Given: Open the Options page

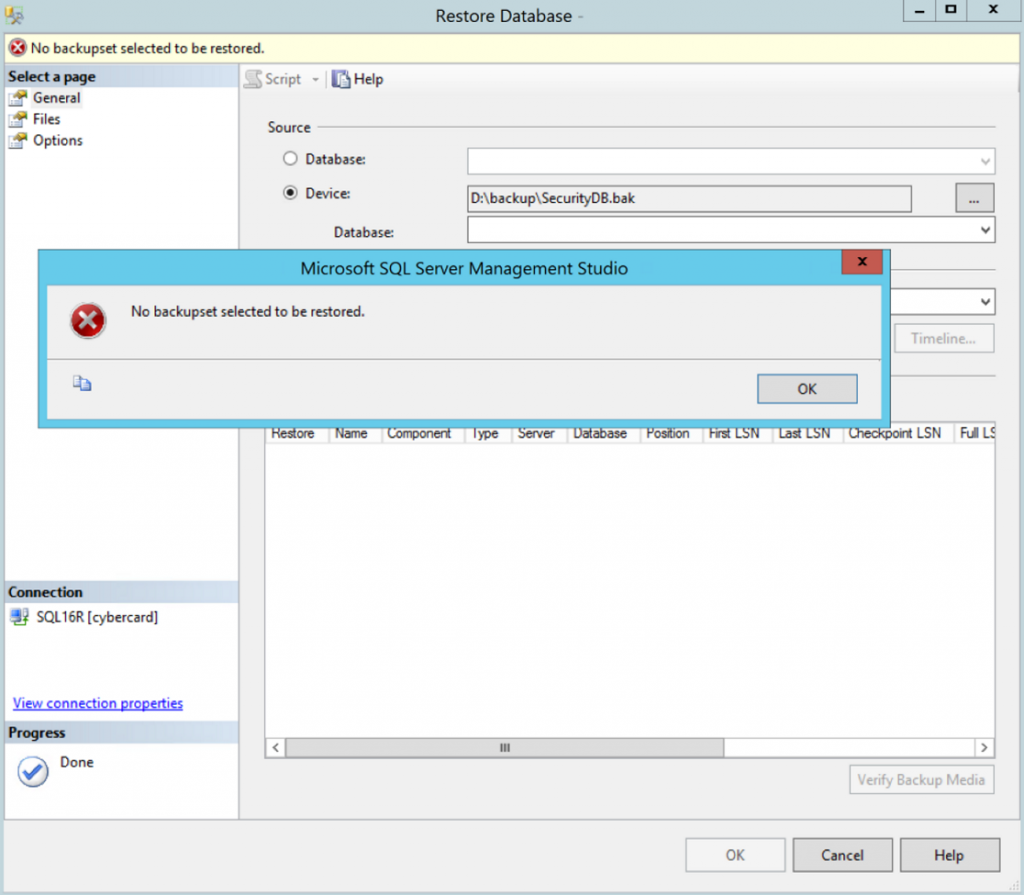Looking at the screenshot, I should 57,140.
